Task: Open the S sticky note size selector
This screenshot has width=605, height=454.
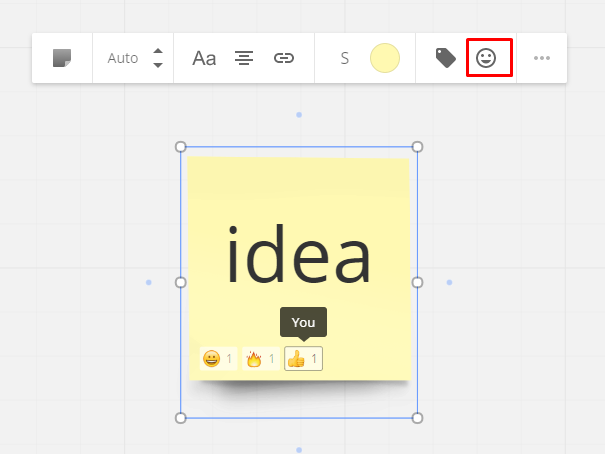Action: (x=344, y=58)
